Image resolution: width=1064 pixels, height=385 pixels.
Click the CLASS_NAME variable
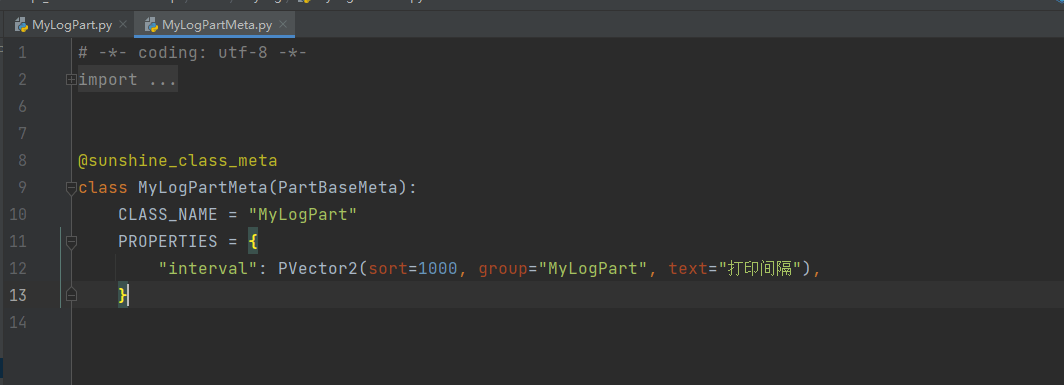[x=168, y=215]
